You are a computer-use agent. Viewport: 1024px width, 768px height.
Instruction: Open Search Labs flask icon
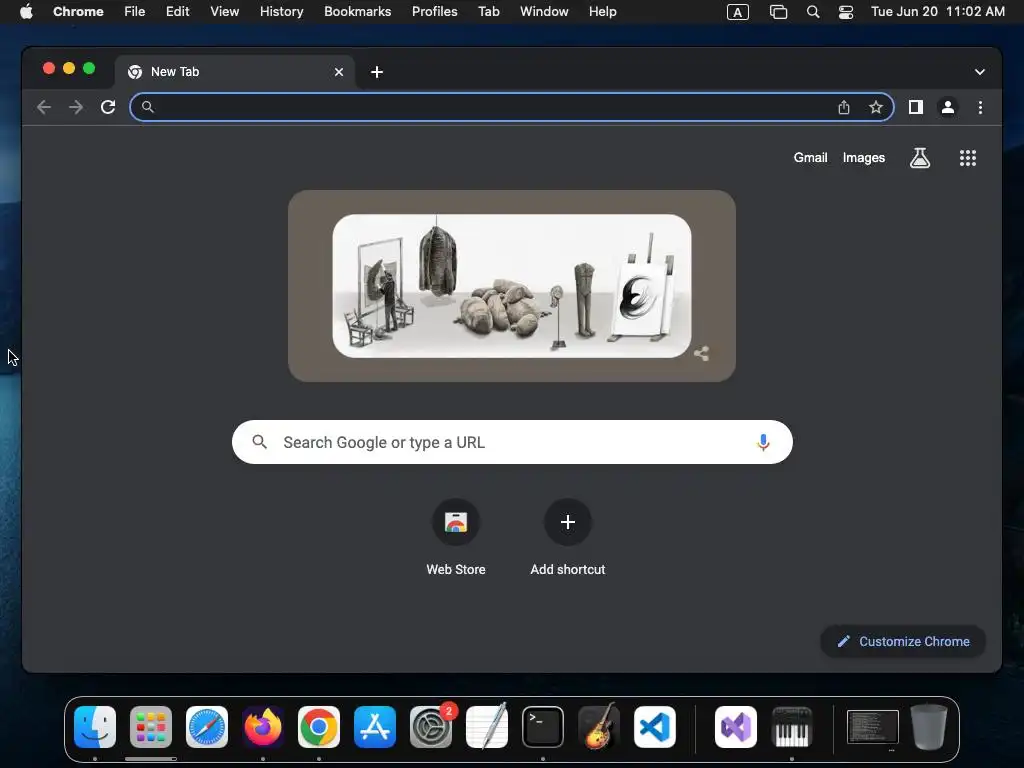click(x=920, y=157)
